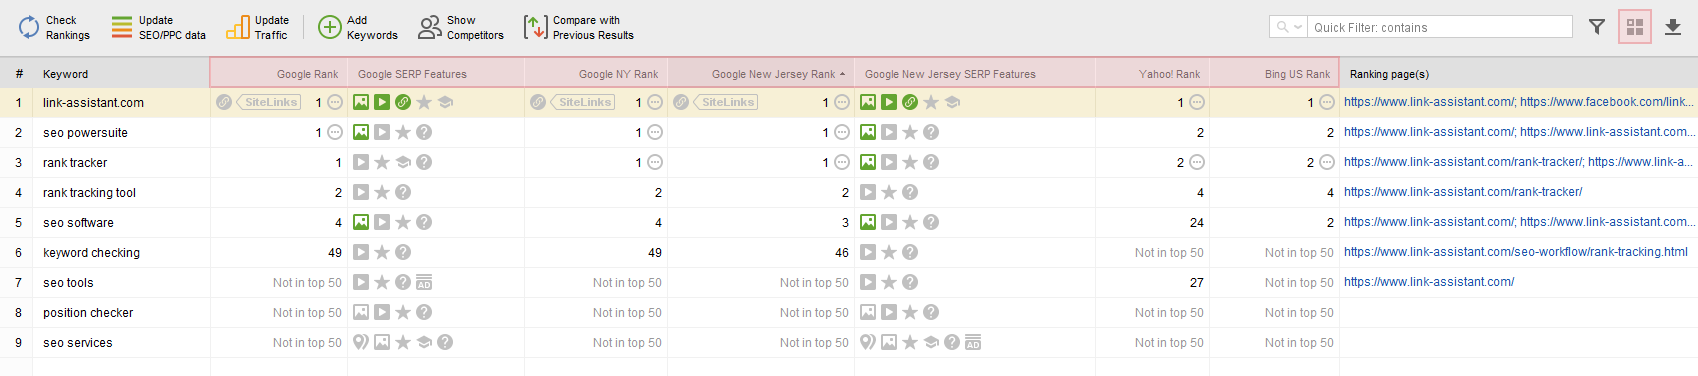Expand rank details for rank tracker Yahoo Rank

[1197, 162]
